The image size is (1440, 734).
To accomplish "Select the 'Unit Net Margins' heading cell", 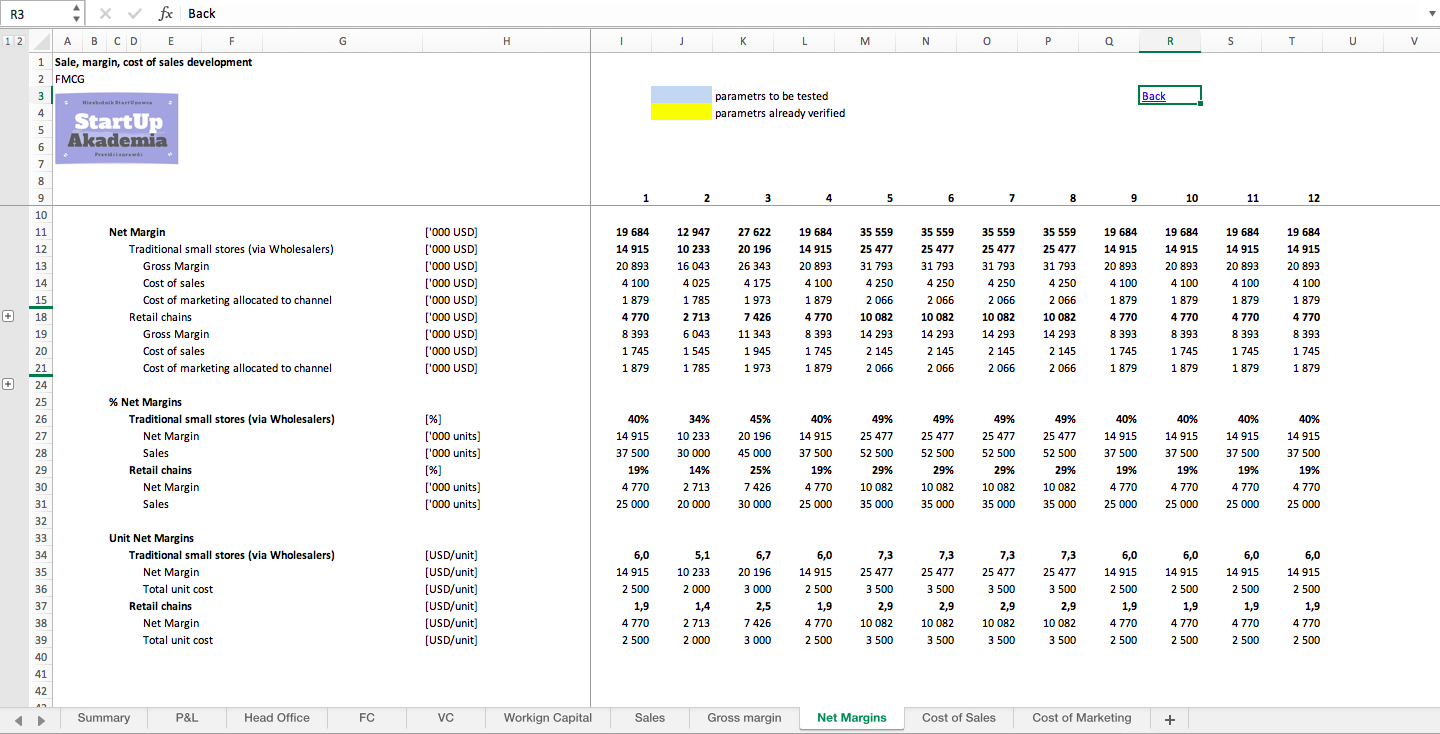I will point(151,538).
